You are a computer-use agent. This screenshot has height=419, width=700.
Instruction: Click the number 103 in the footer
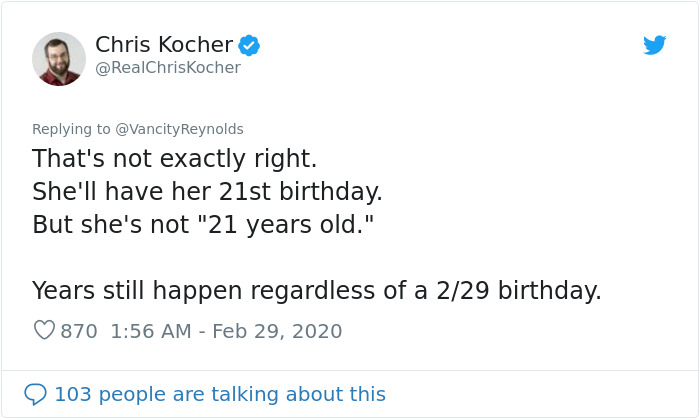click(x=71, y=394)
